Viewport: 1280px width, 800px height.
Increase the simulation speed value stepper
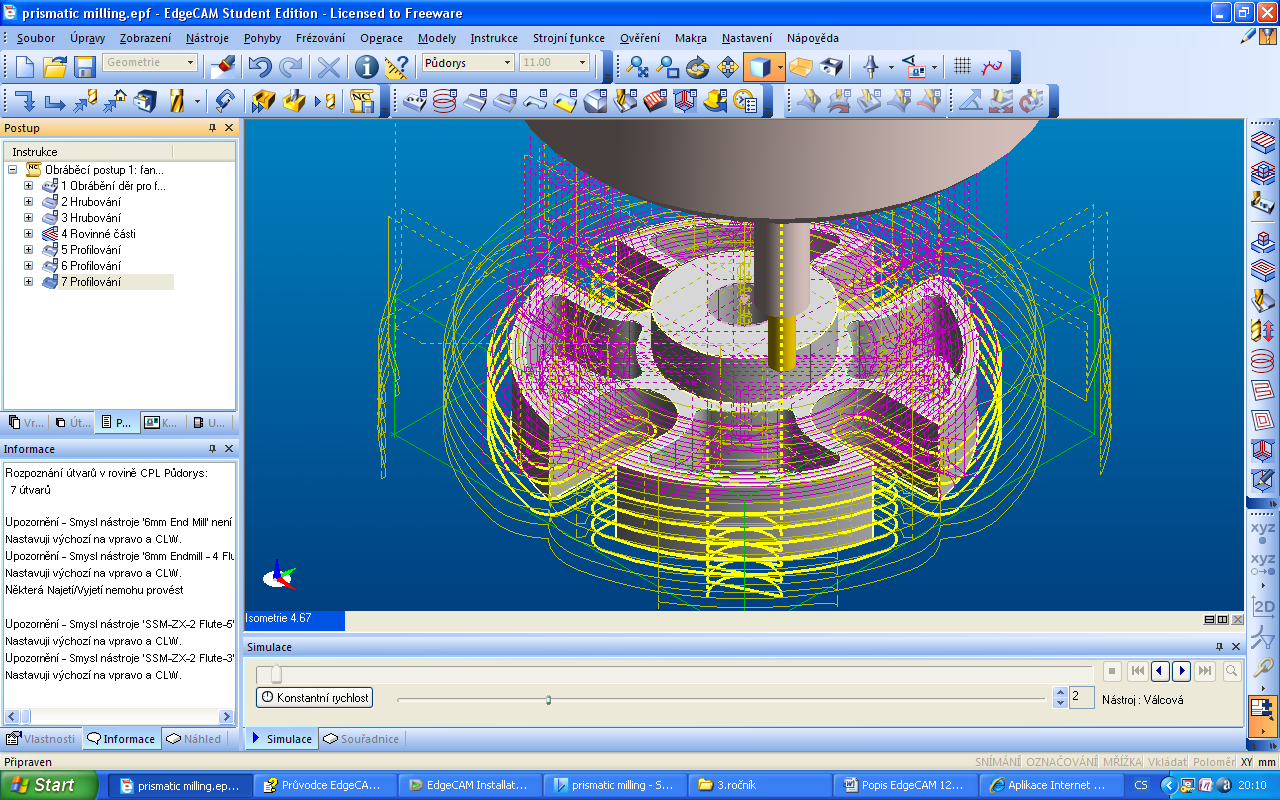tap(1061, 693)
